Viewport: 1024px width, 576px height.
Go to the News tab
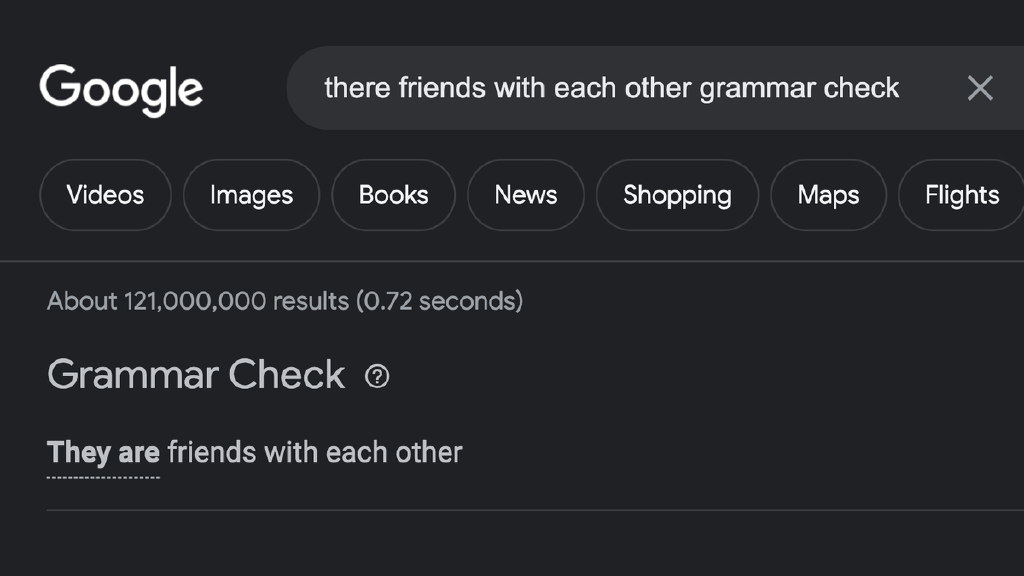tap(525, 195)
